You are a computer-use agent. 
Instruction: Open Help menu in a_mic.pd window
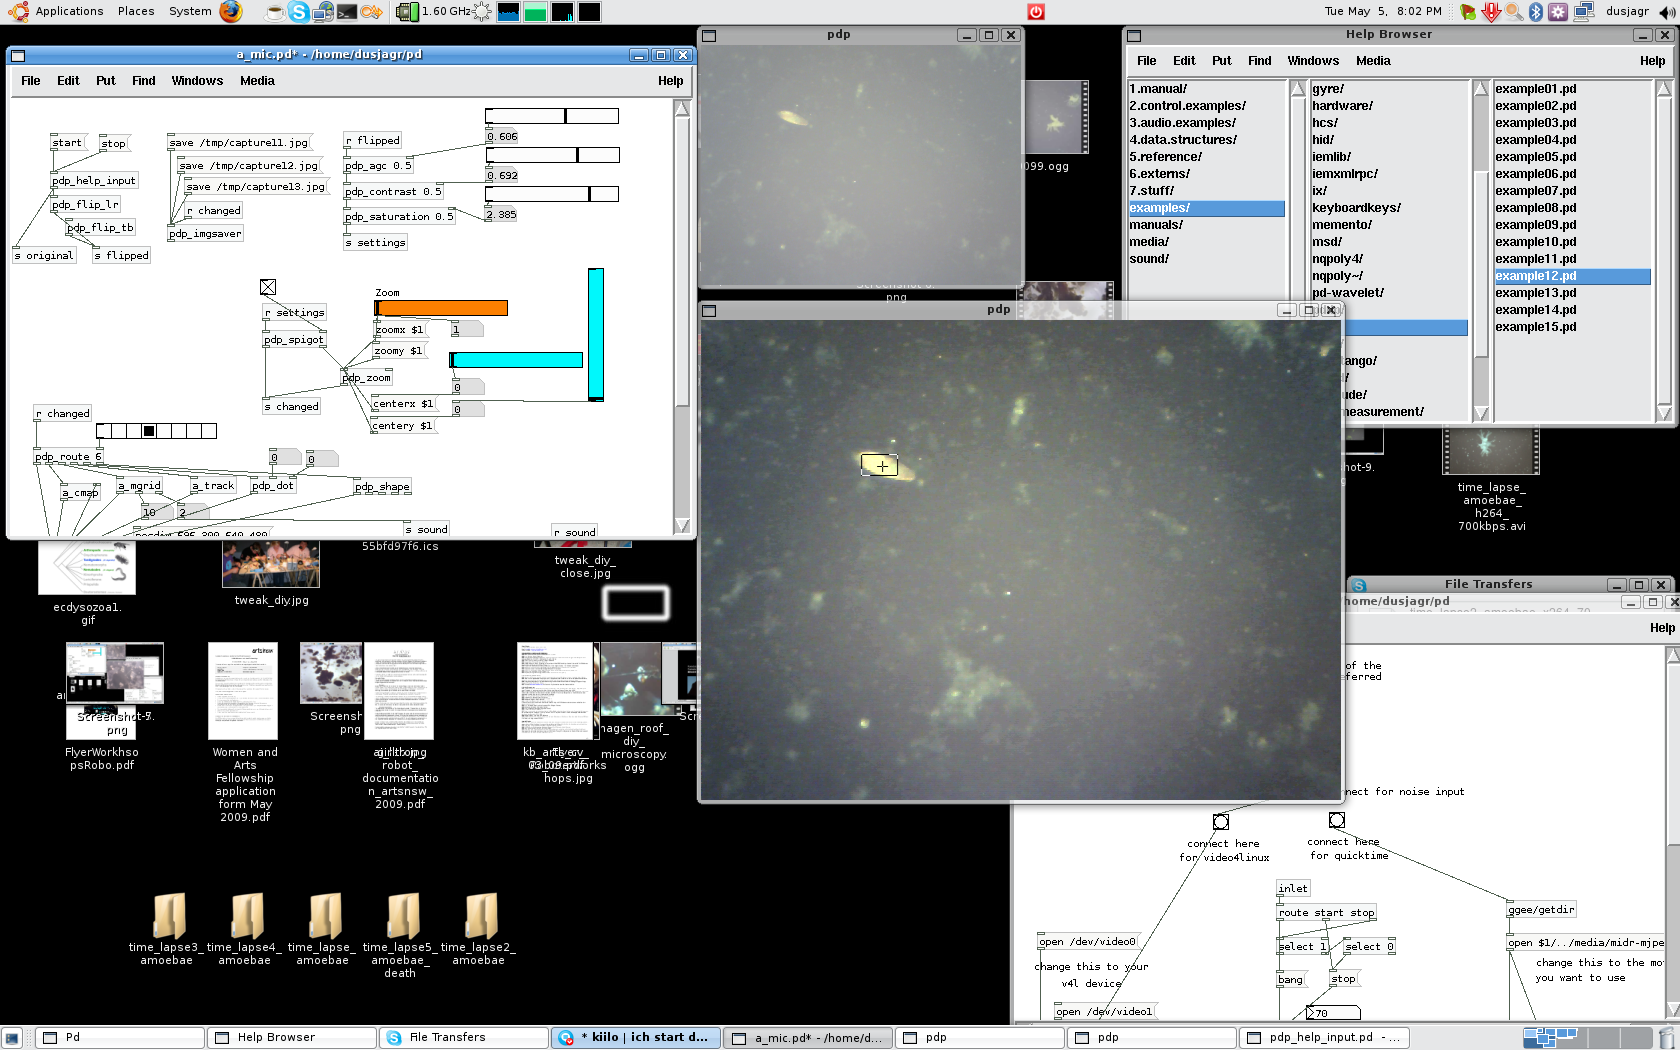671,81
